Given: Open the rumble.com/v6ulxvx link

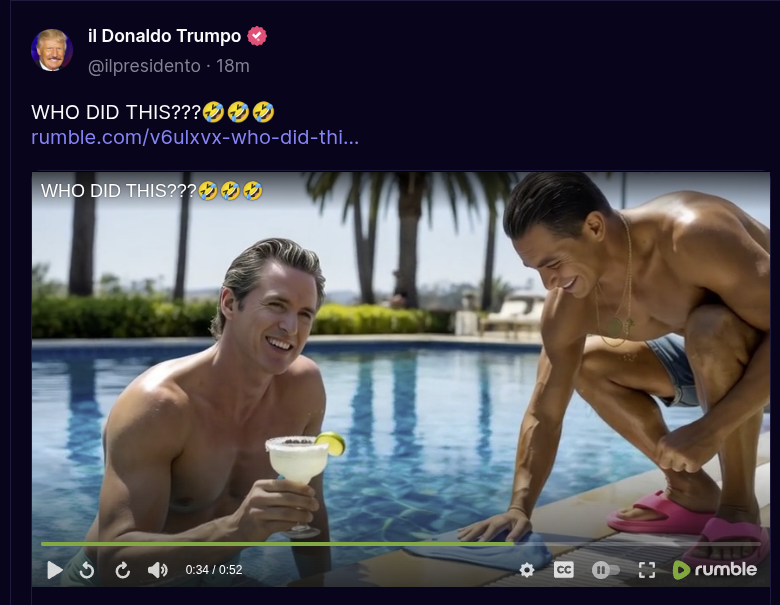Looking at the screenshot, I should [195, 137].
